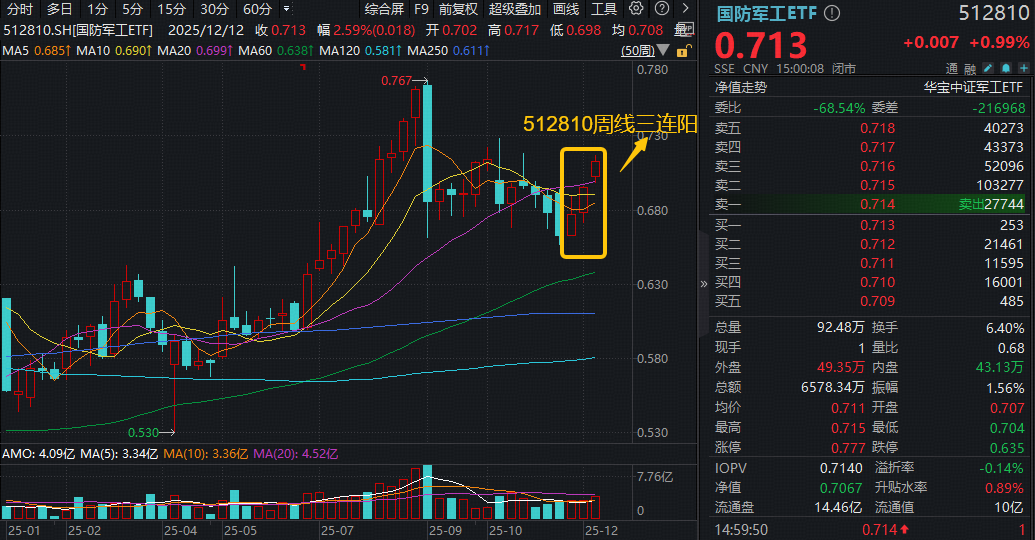
Task: Toggle 前复权 price adjustment
Action: tap(458, 9)
